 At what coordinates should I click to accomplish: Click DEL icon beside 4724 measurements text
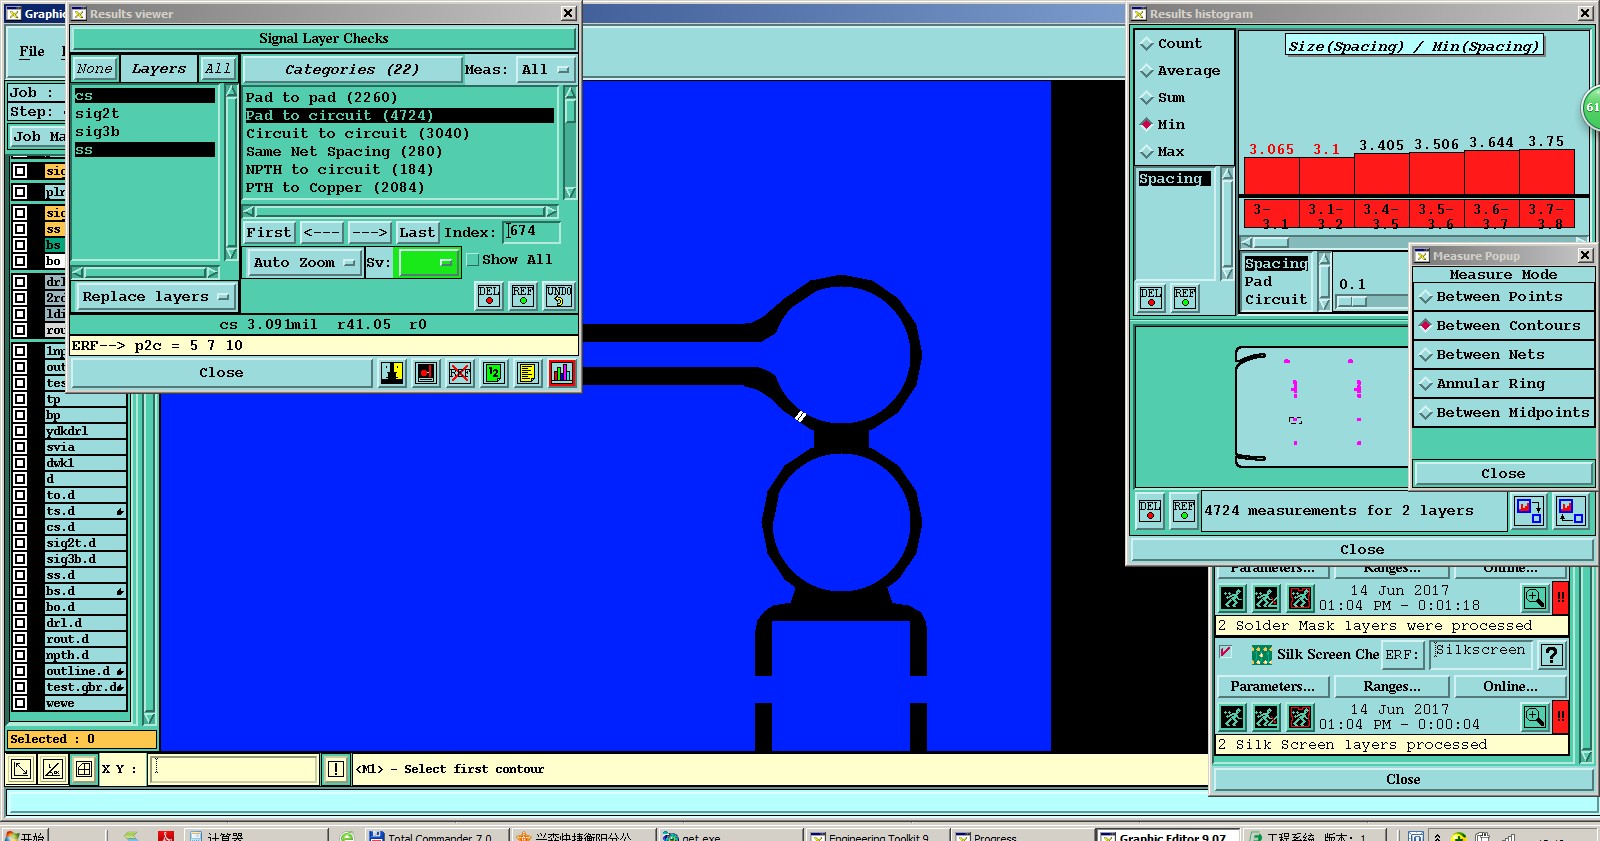1150,511
